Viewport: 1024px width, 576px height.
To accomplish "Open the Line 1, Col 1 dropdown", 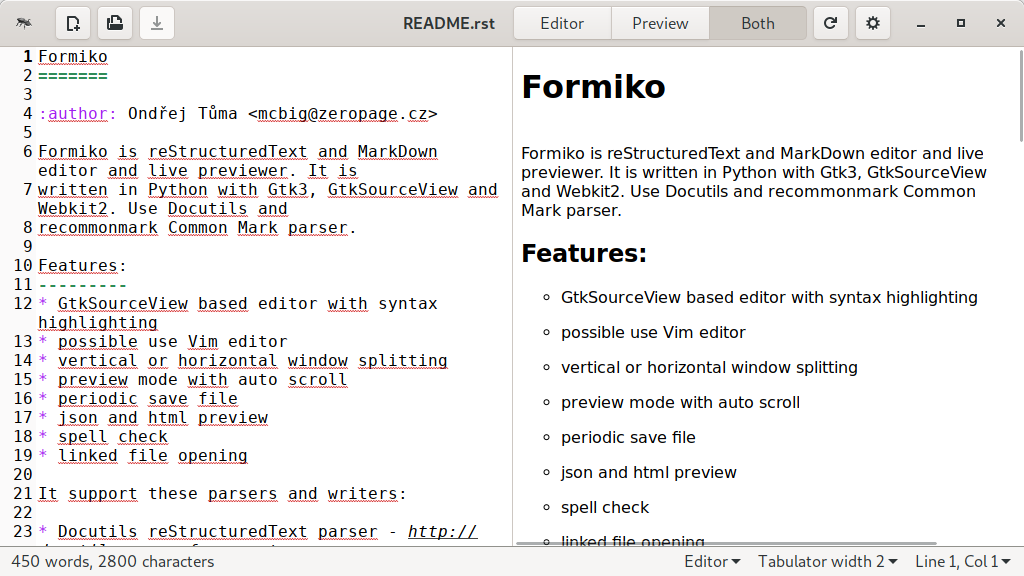I will coord(962,562).
